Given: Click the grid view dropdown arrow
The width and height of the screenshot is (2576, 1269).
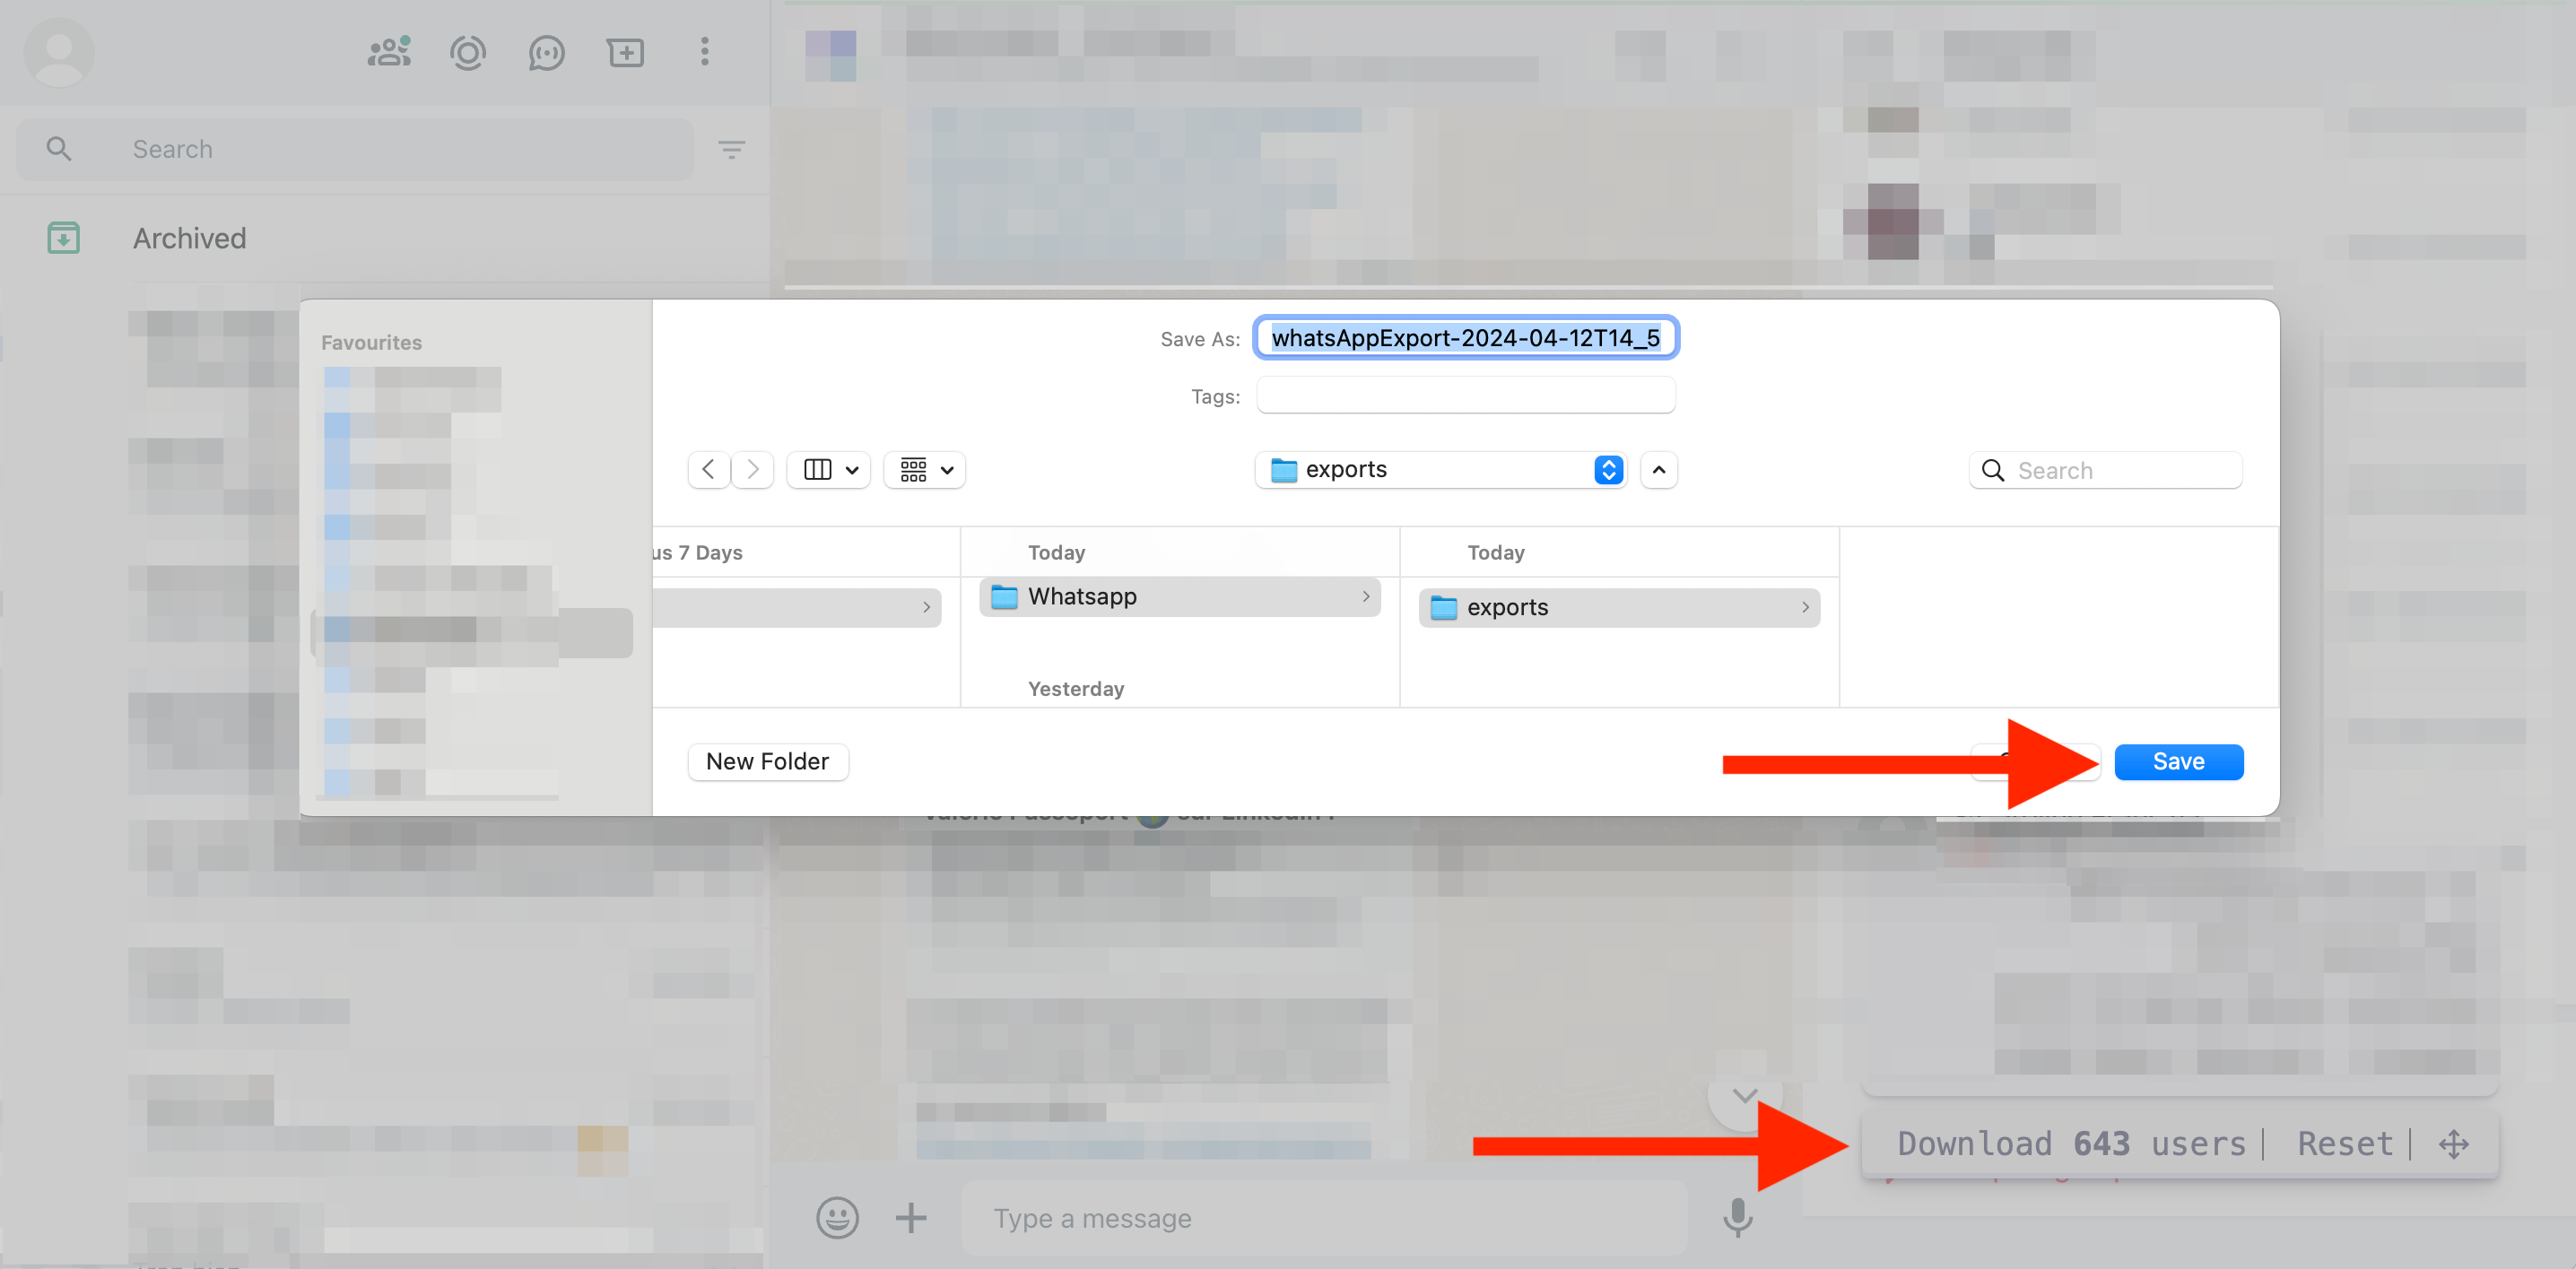Looking at the screenshot, I should [948, 471].
